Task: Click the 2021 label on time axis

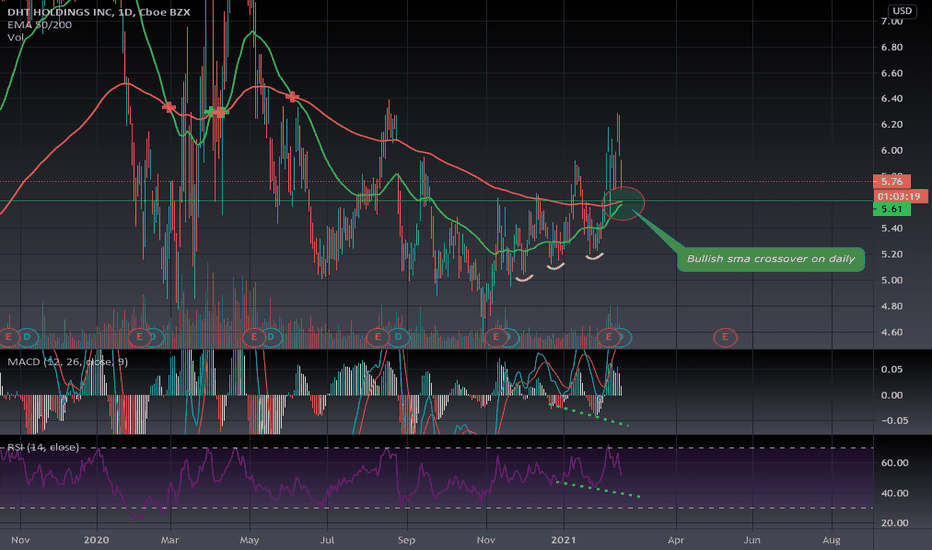Action: pos(563,540)
